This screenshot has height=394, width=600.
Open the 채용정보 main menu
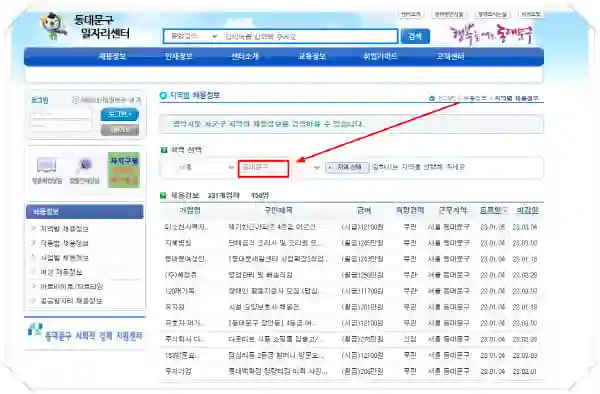coord(112,56)
